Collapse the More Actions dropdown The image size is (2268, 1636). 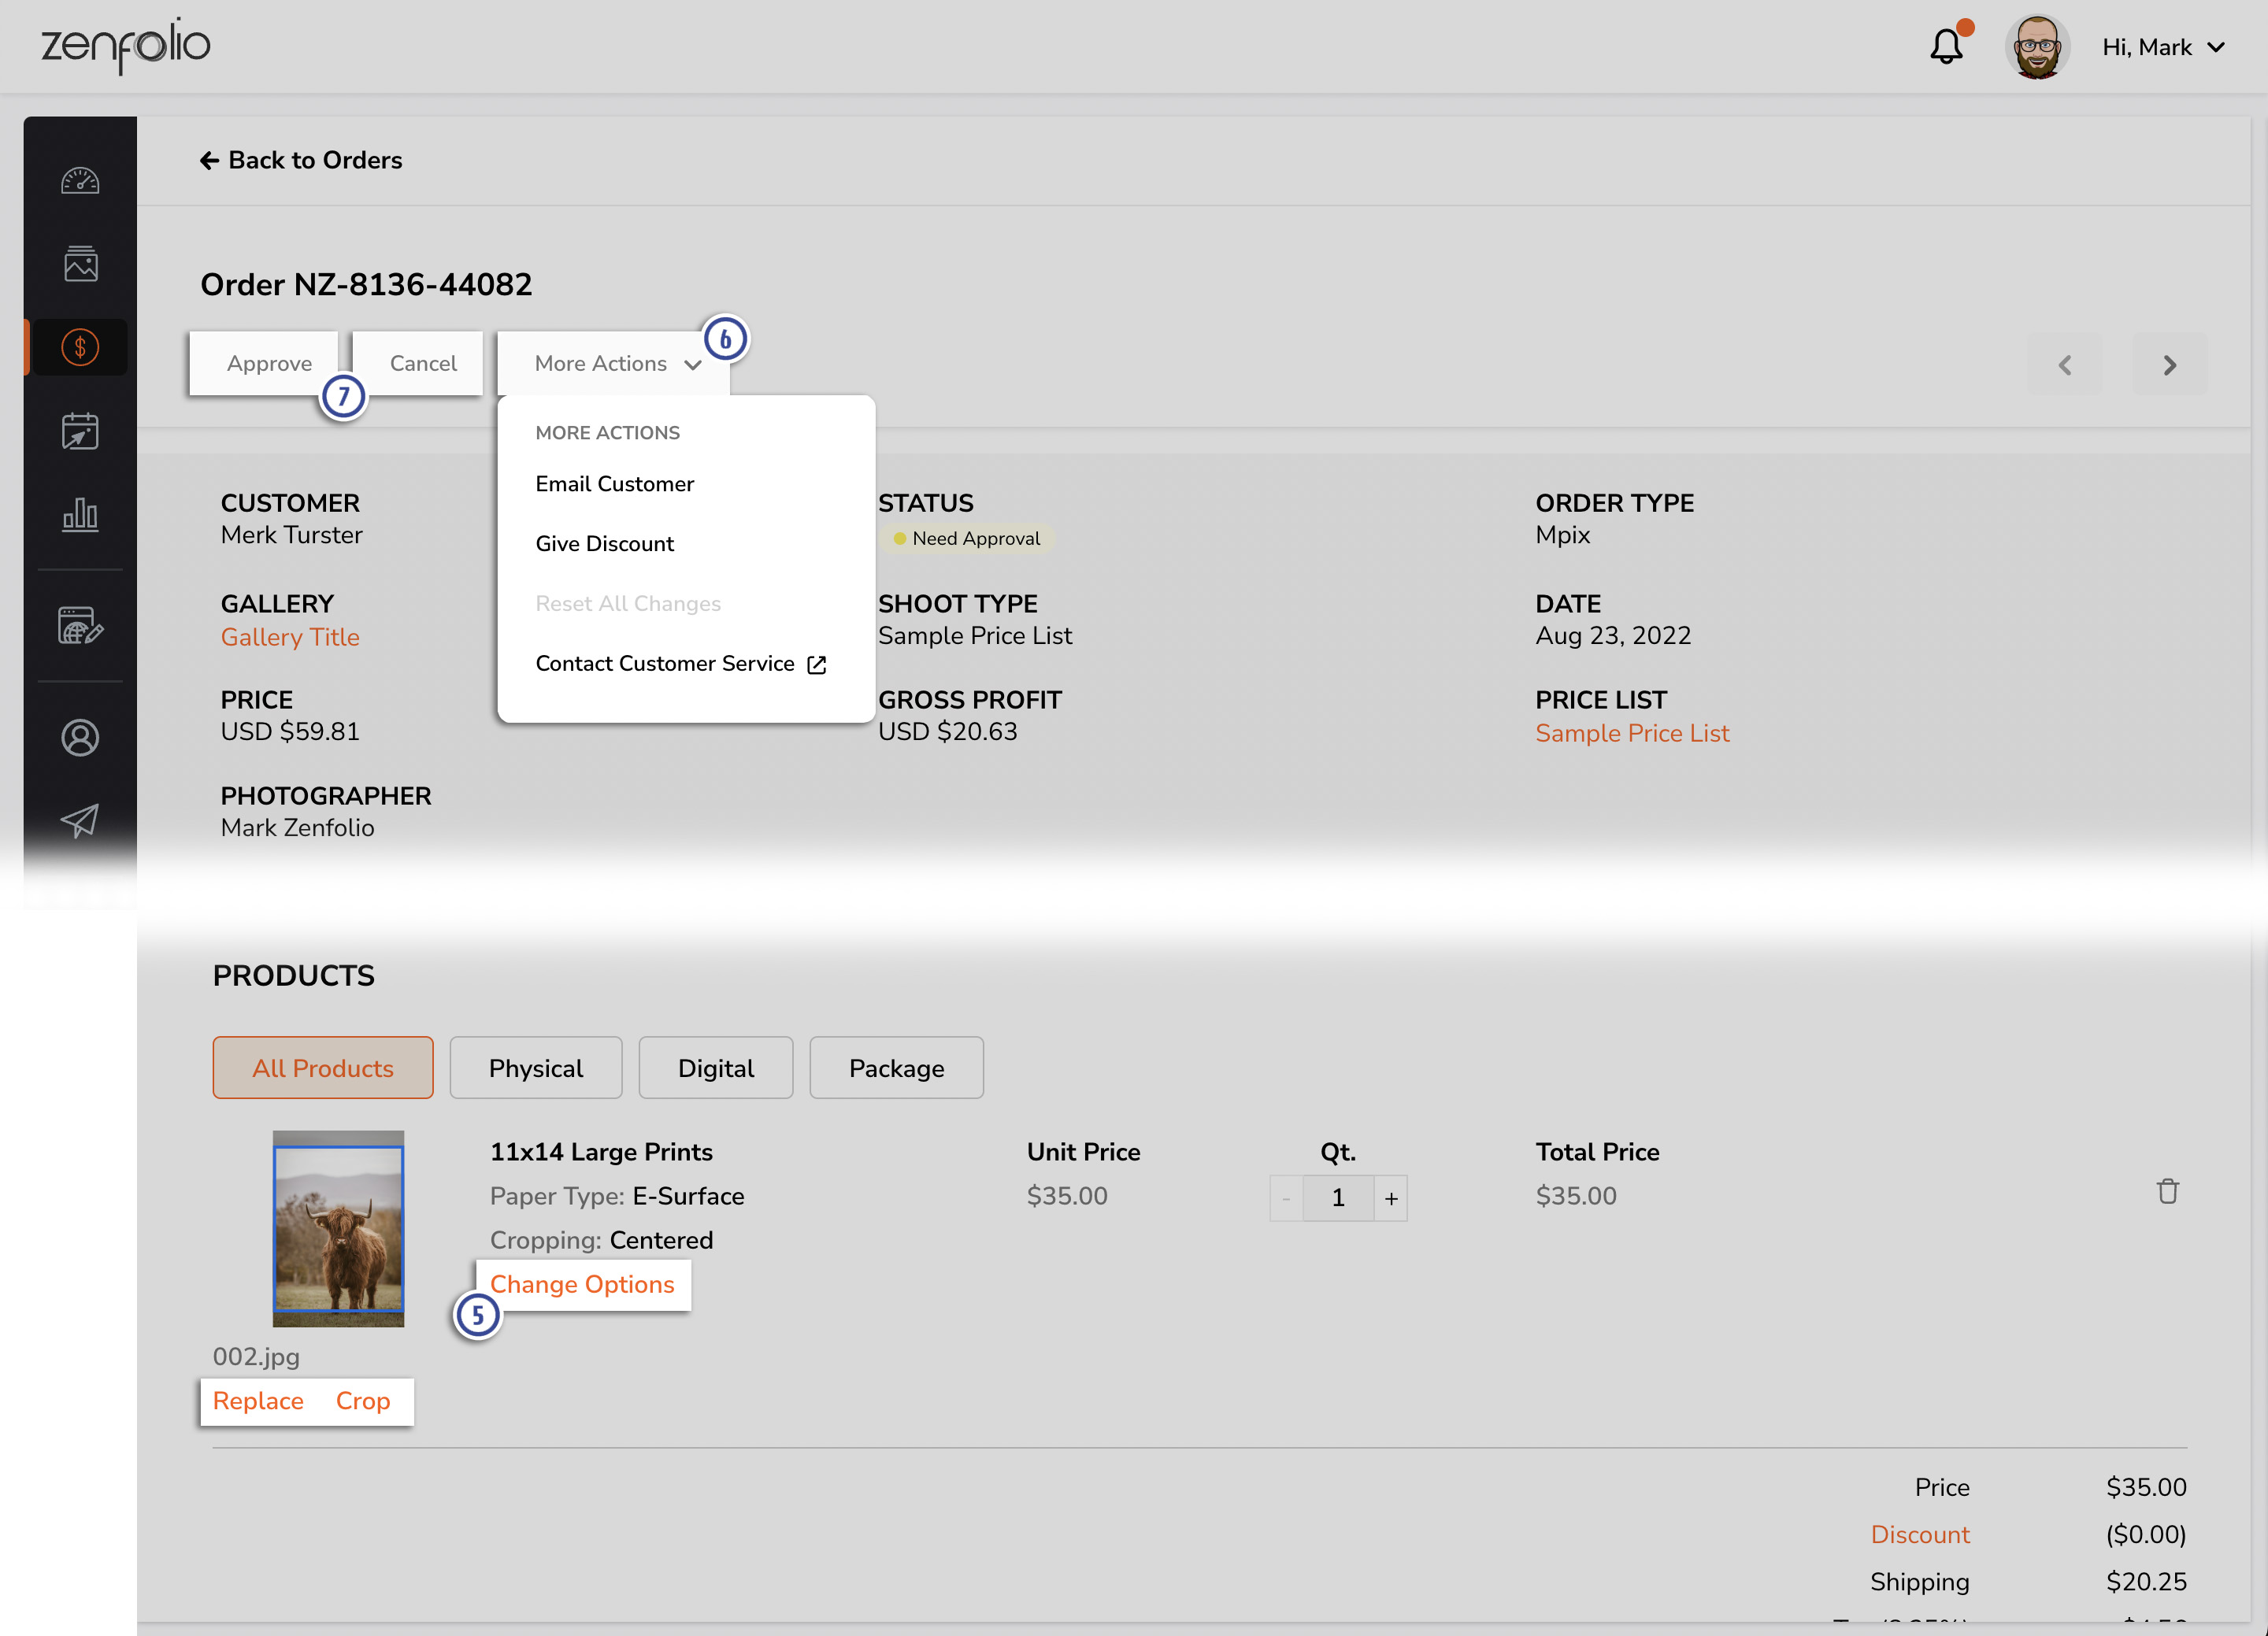point(615,363)
